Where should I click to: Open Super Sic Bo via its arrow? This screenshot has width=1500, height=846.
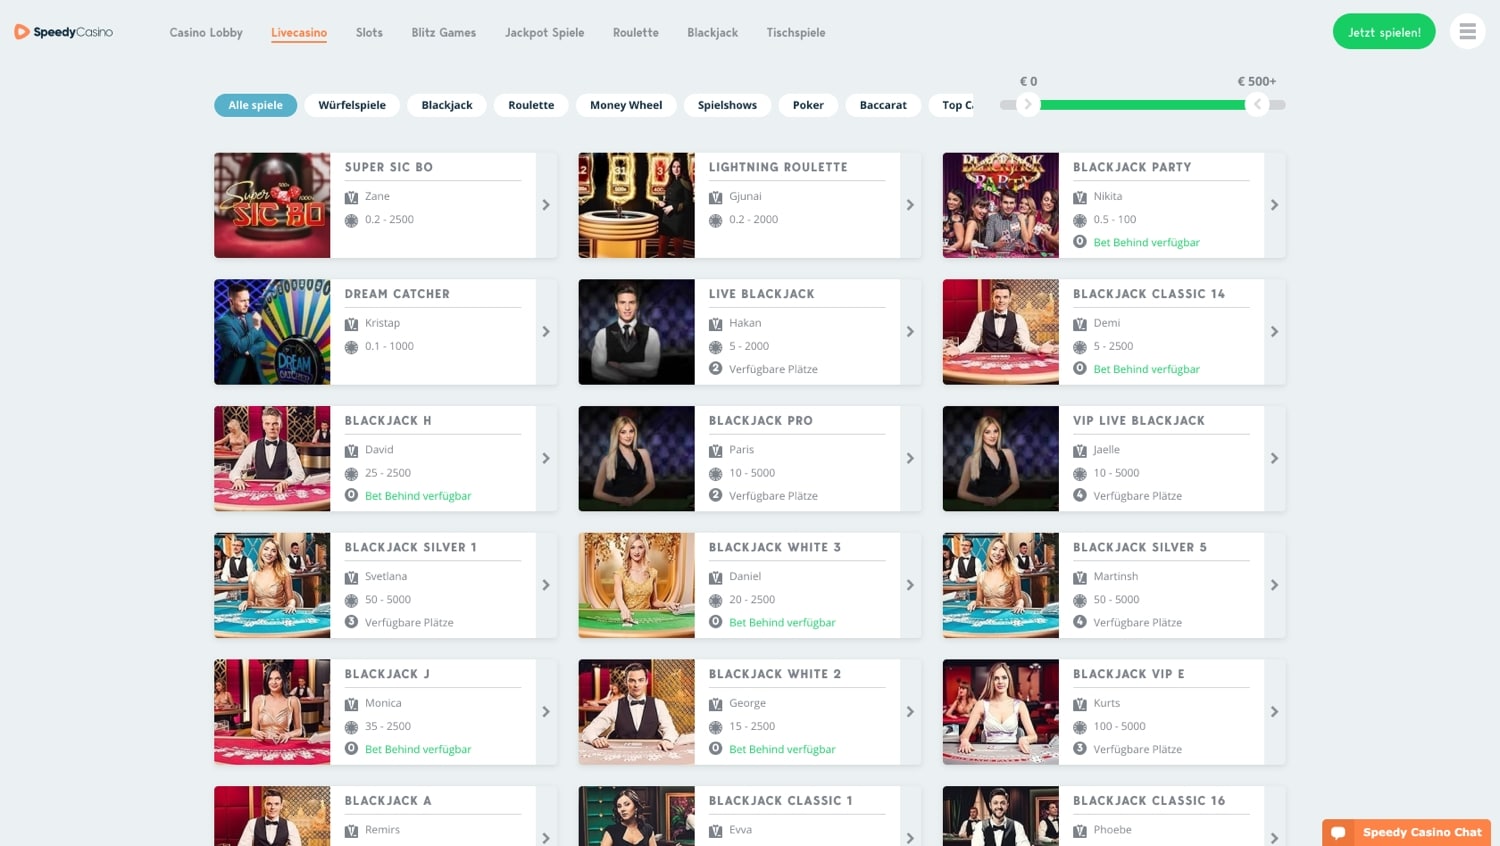(x=546, y=205)
